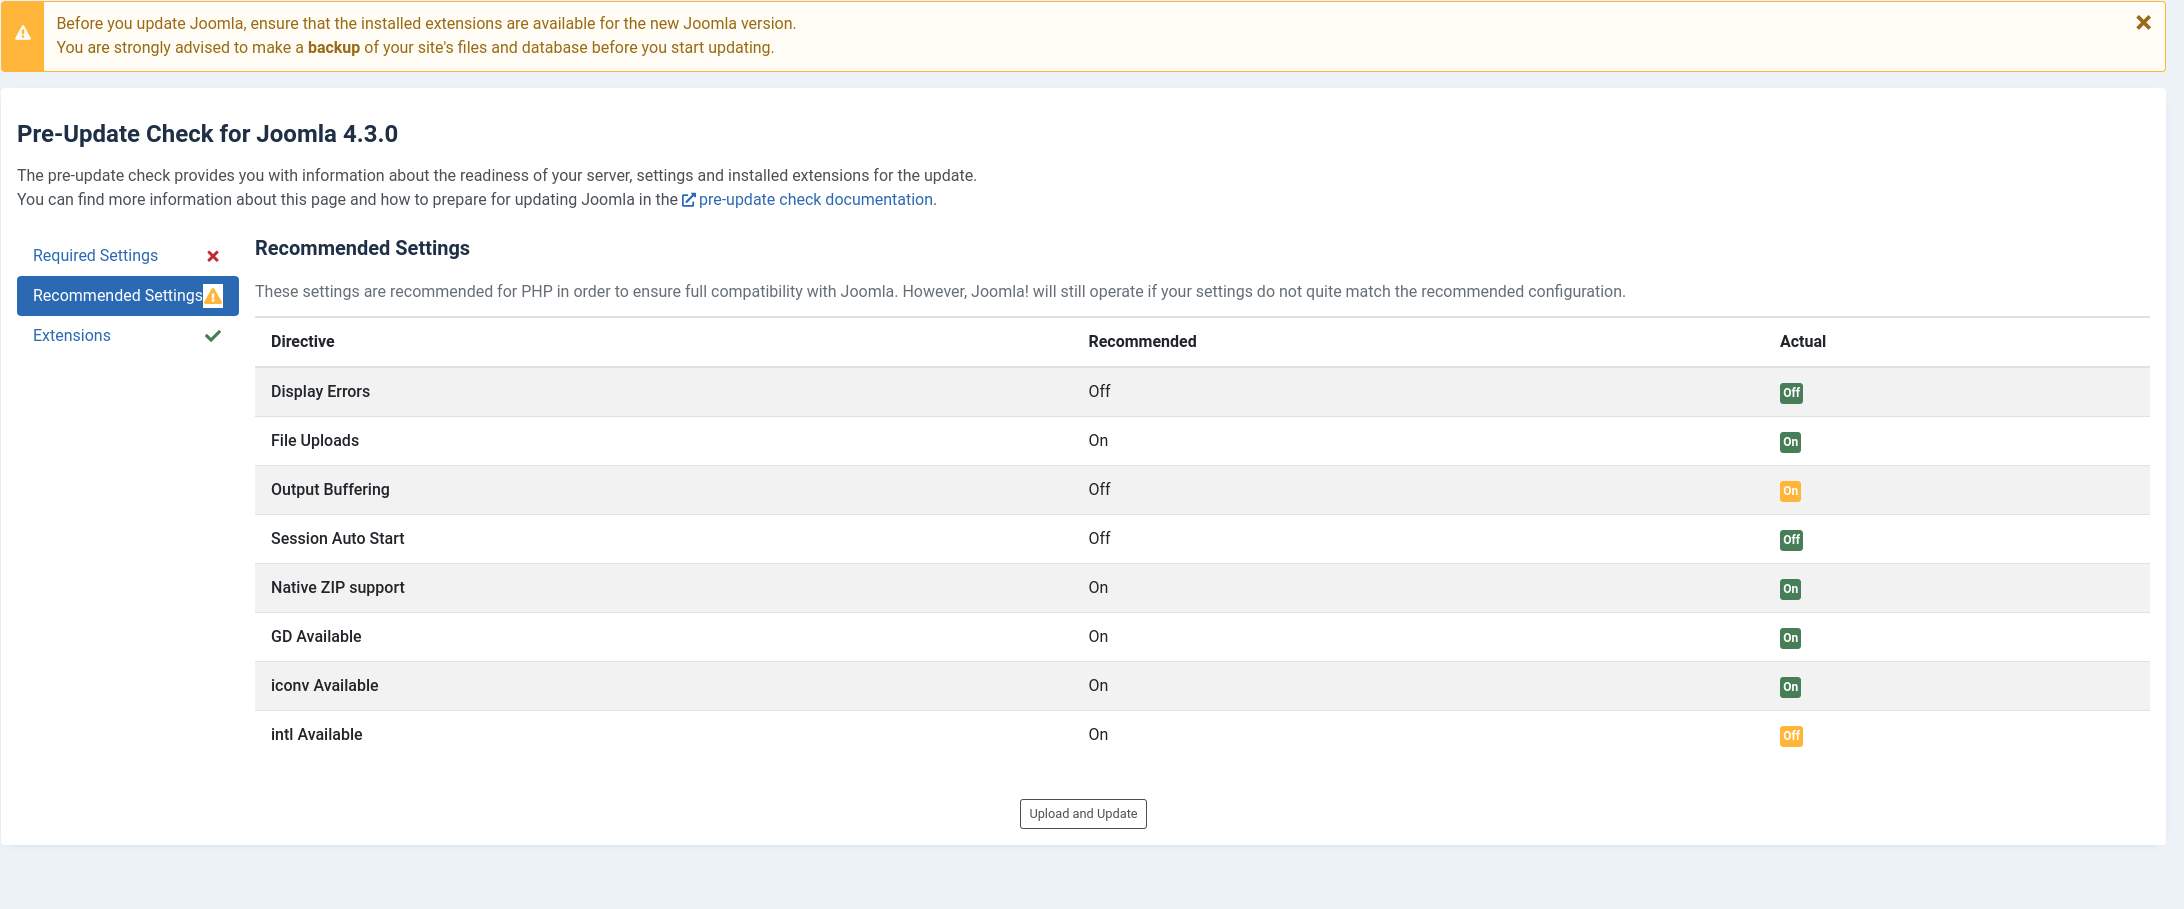Image resolution: width=2184 pixels, height=909 pixels.
Task: Click the bold backup text in alert
Action: coord(333,48)
